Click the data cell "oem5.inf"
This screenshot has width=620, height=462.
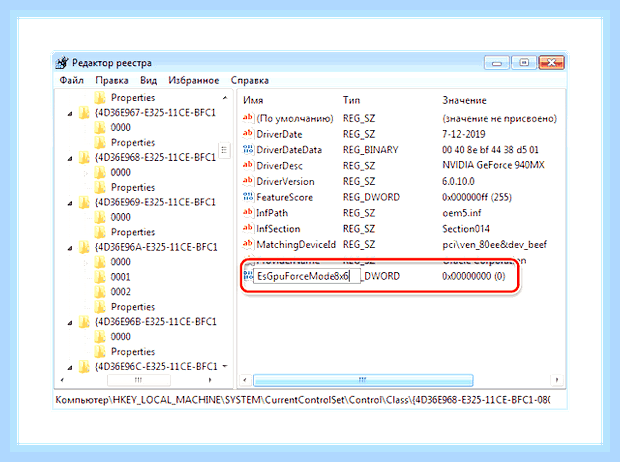[461, 213]
